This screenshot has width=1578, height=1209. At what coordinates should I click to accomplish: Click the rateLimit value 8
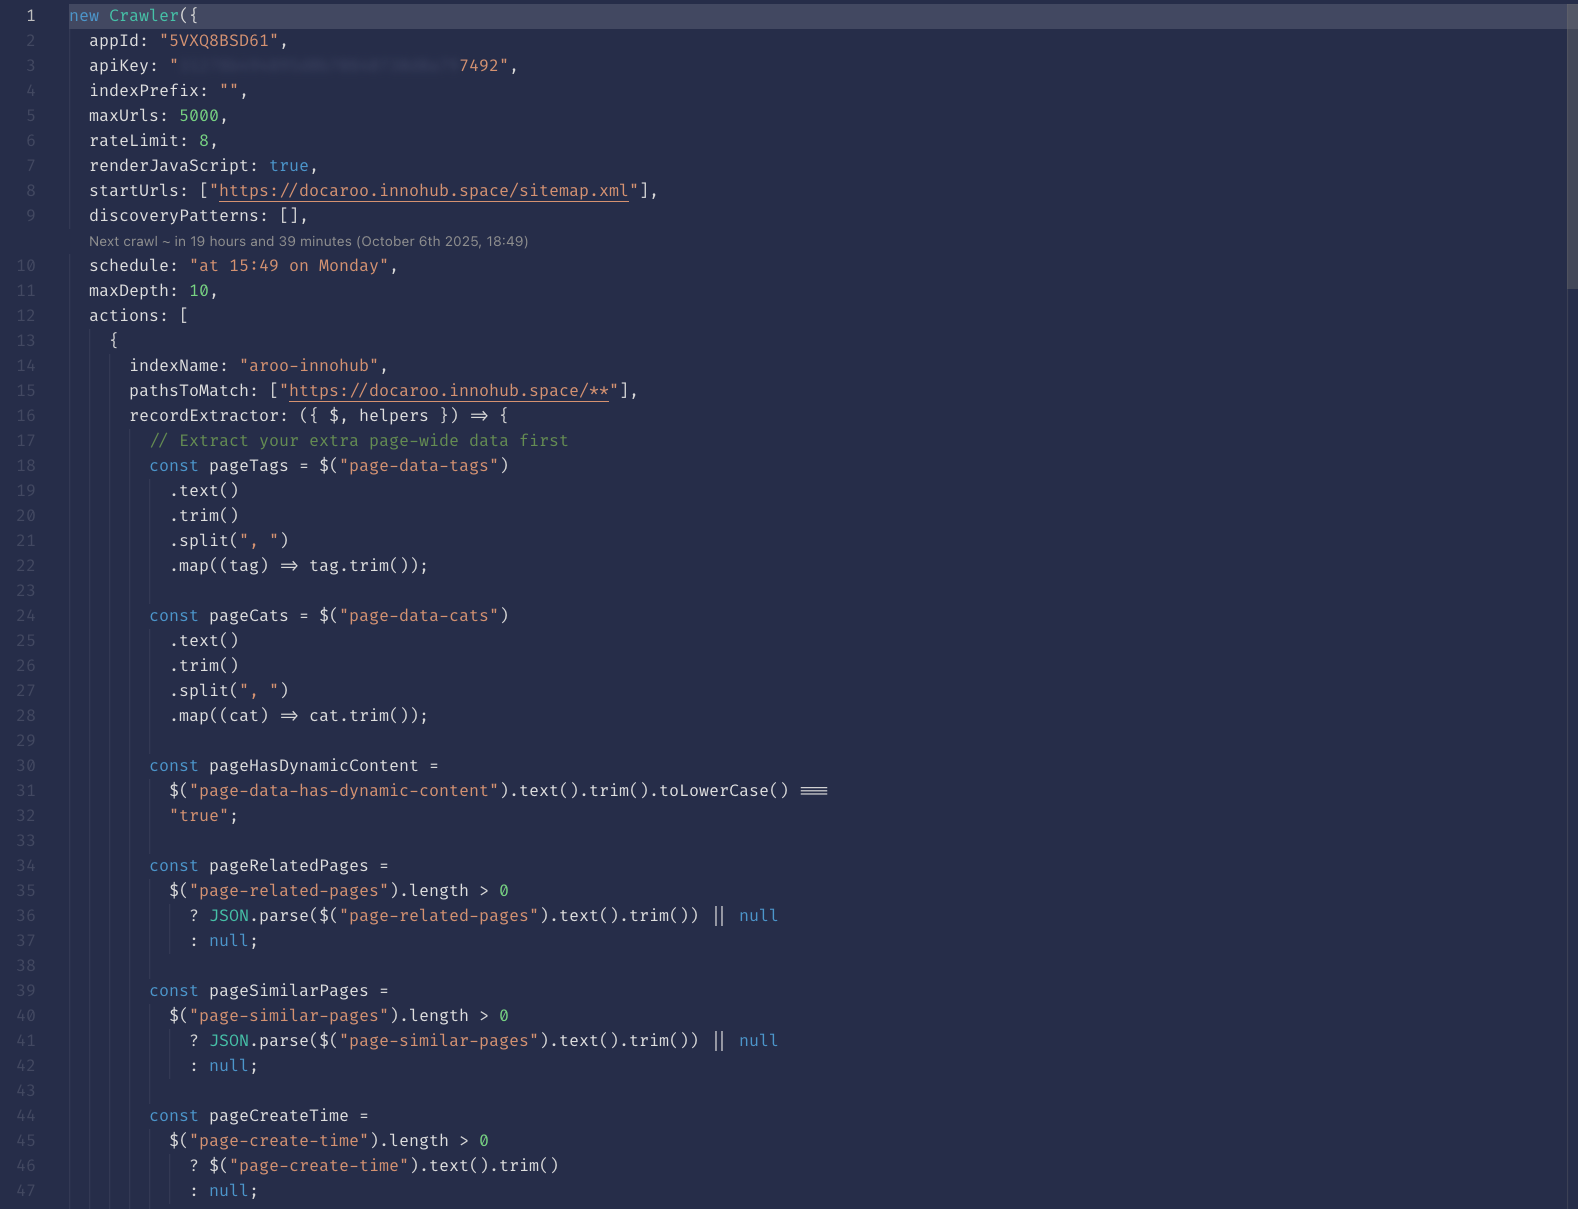click(204, 141)
